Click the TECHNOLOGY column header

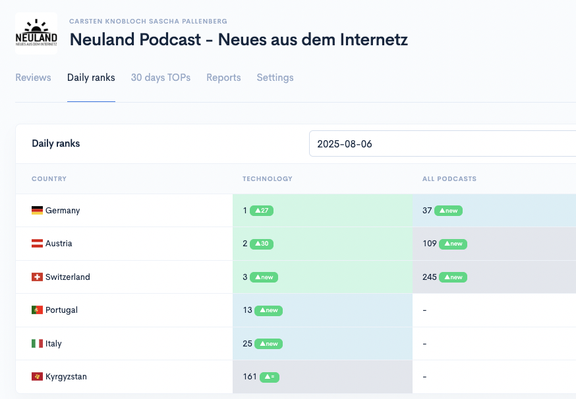[x=267, y=179]
